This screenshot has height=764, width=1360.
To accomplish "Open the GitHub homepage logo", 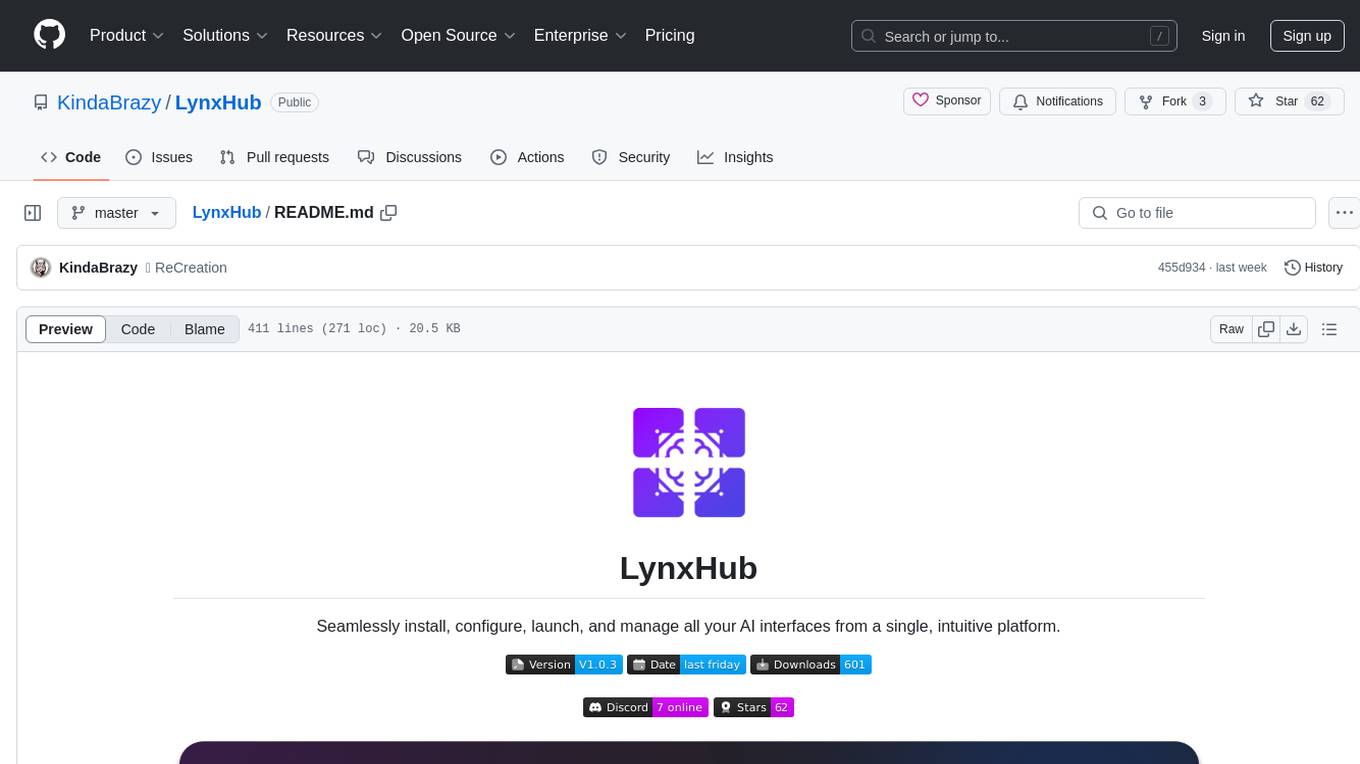I will coord(49,35).
